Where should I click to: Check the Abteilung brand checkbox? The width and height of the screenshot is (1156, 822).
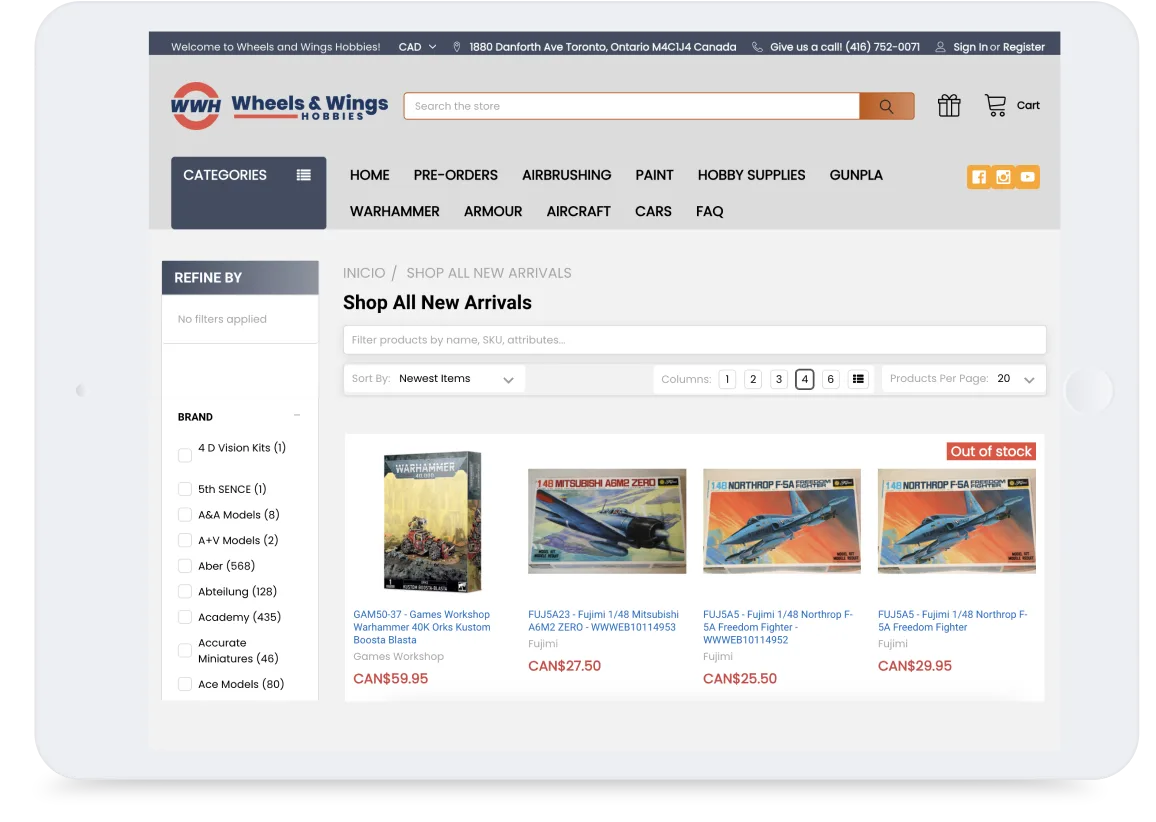[185, 591]
